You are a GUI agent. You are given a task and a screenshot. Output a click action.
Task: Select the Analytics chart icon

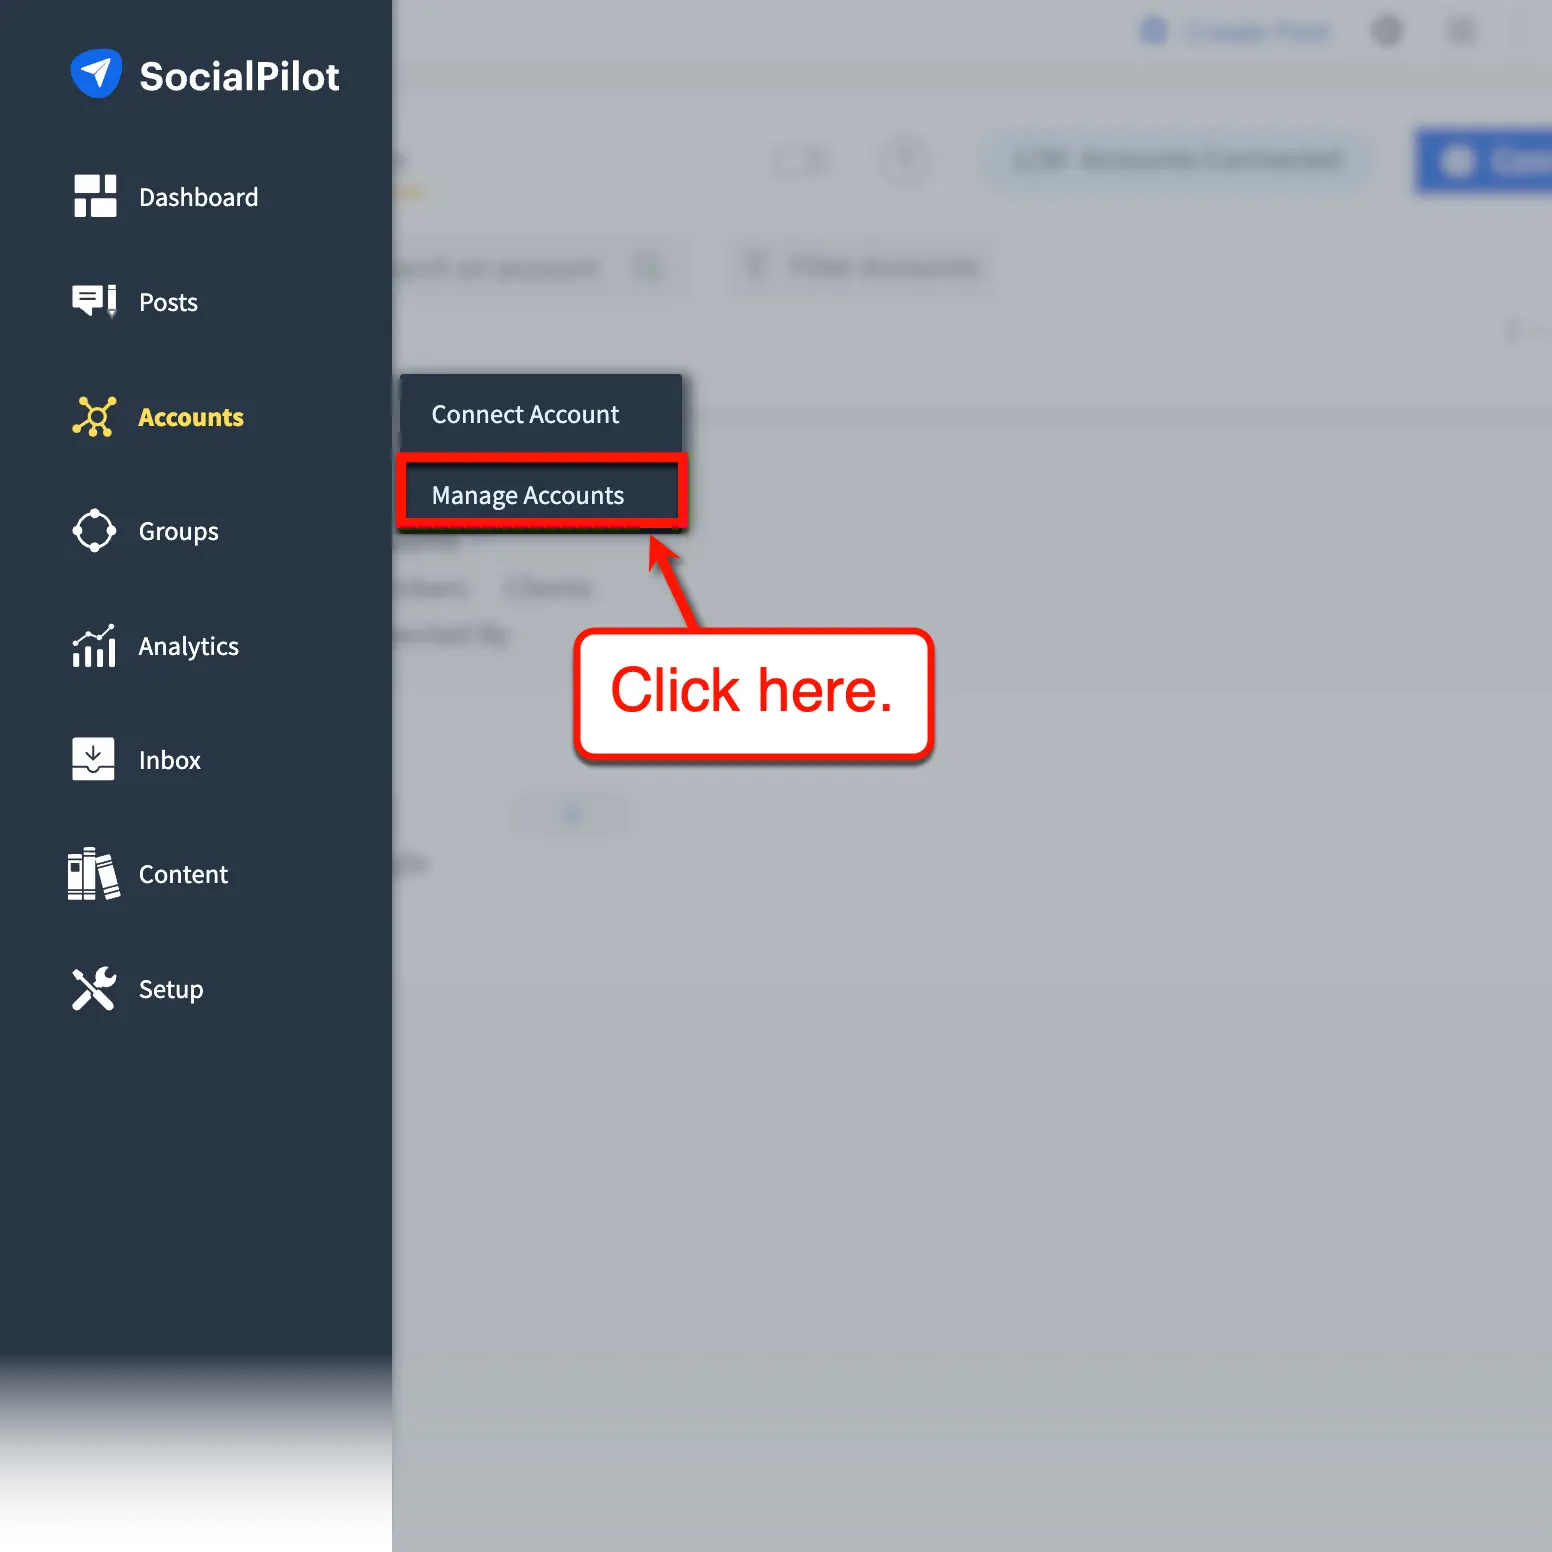[x=93, y=646]
